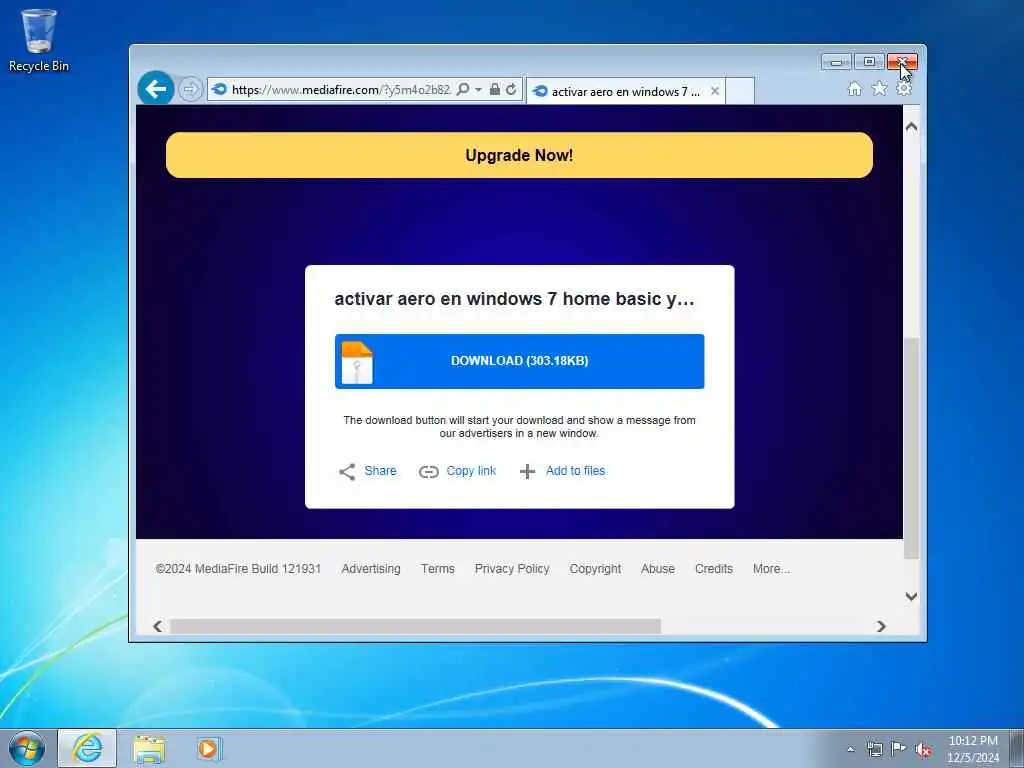Click the file title 'activar aero en windows 7 home basic y…'

pyautogui.click(x=514, y=299)
